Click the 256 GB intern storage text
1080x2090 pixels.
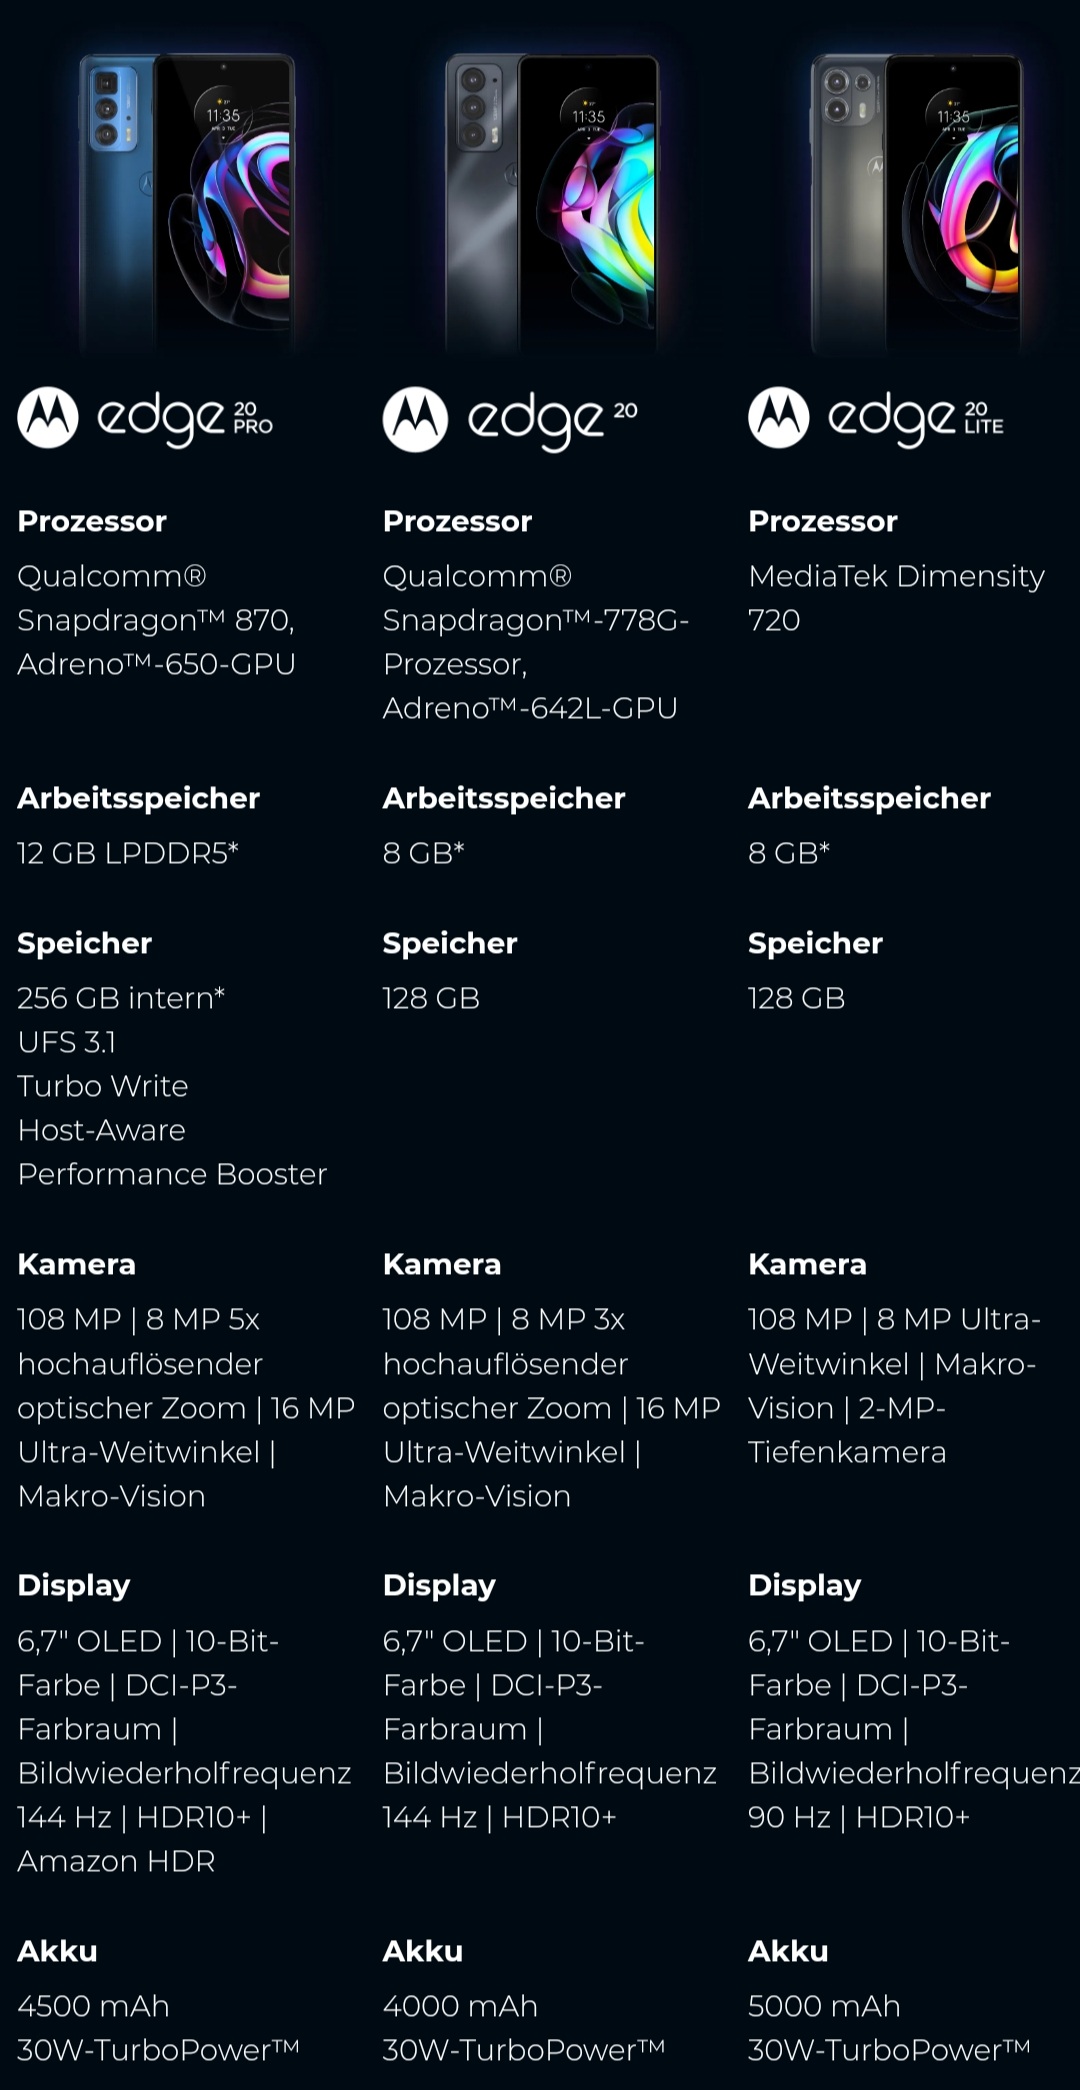pyautogui.click(x=121, y=998)
